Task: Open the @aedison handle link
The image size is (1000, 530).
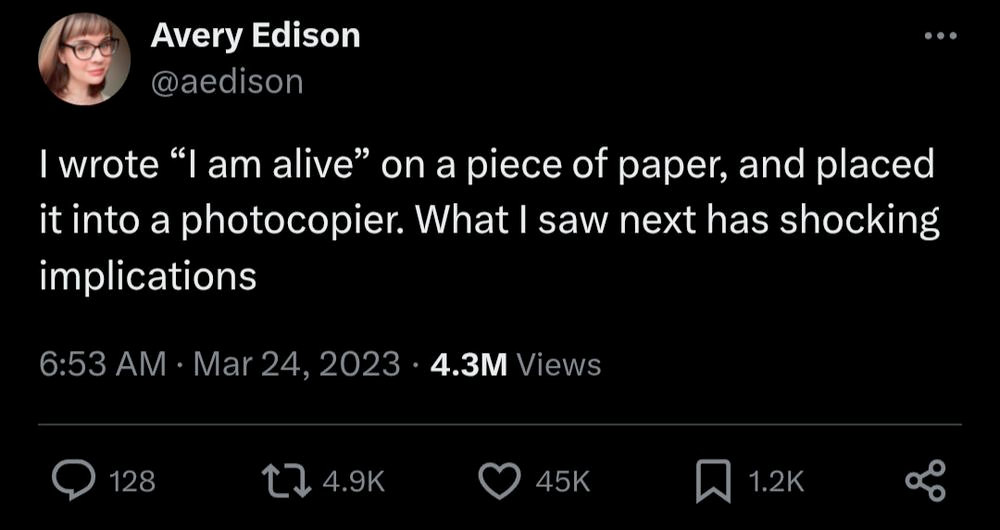Action: (x=226, y=82)
